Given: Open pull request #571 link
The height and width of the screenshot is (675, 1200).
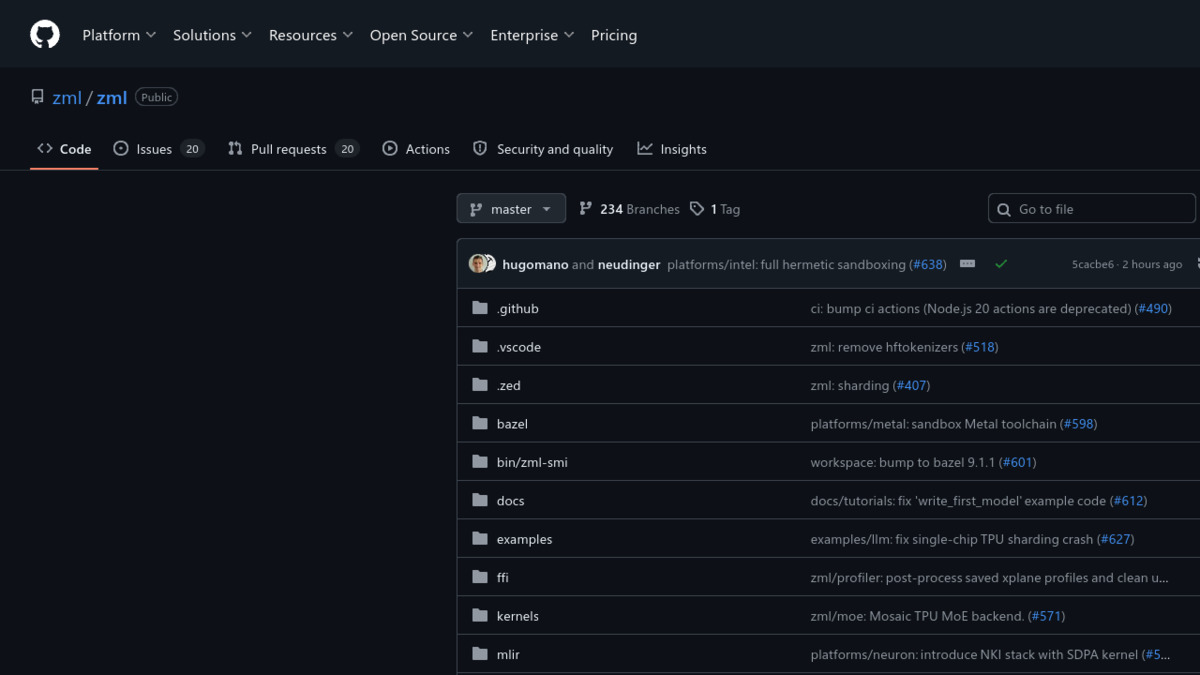Looking at the screenshot, I should 1046,615.
